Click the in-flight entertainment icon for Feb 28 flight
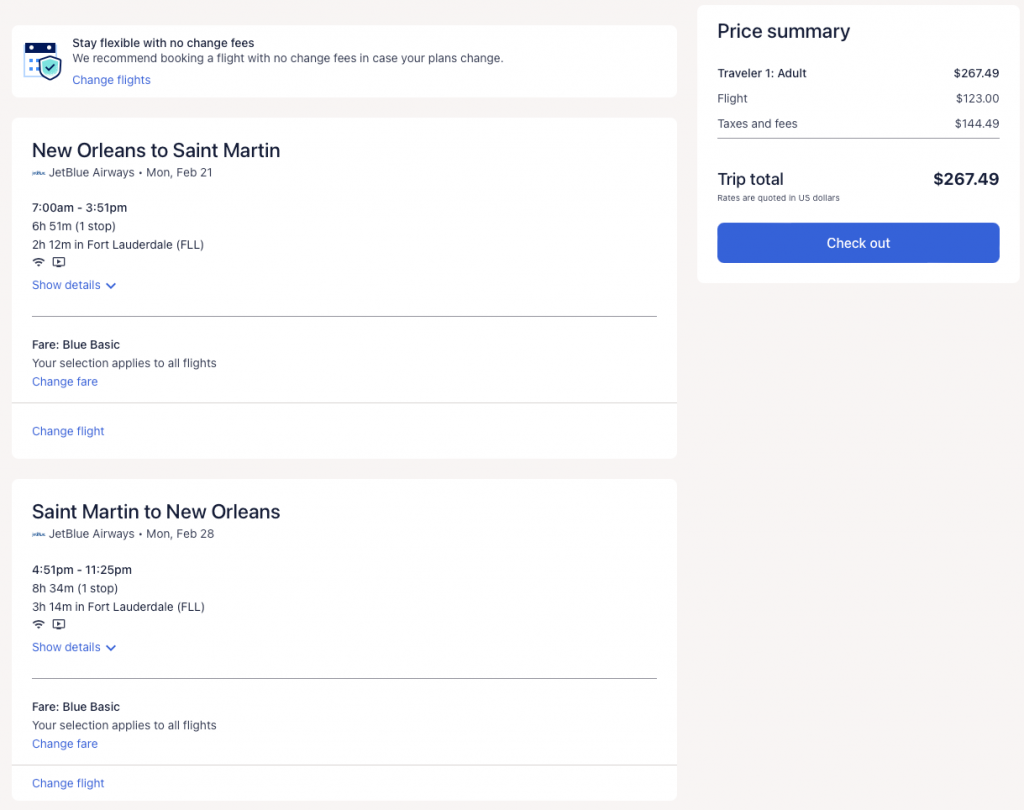This screenshot has width=1024, height=810. tap(59, 624)
